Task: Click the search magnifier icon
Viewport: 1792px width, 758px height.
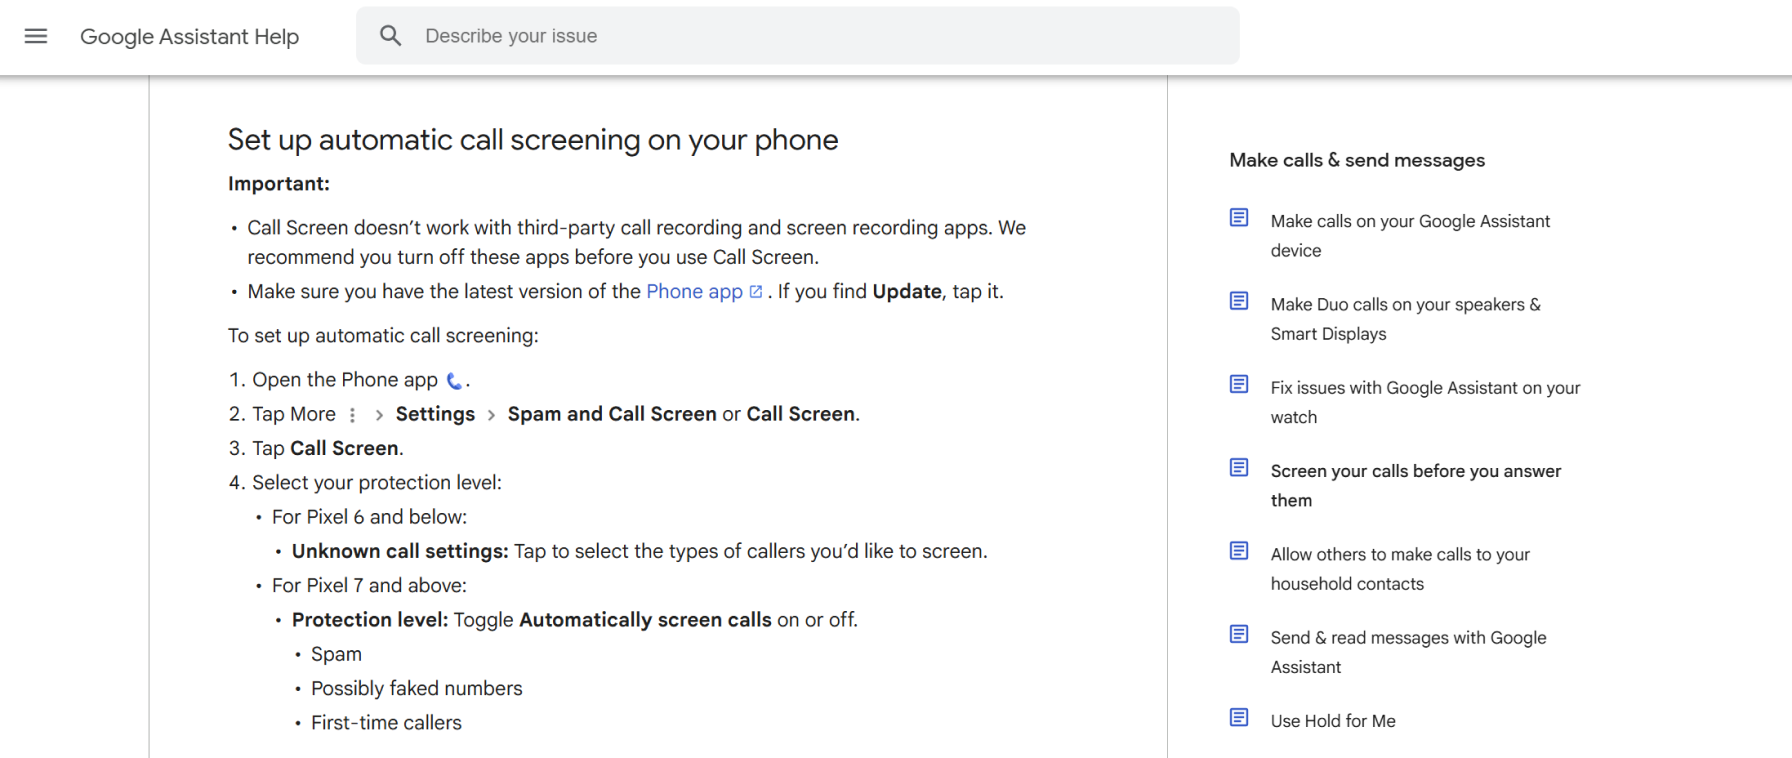Action: 391,36
